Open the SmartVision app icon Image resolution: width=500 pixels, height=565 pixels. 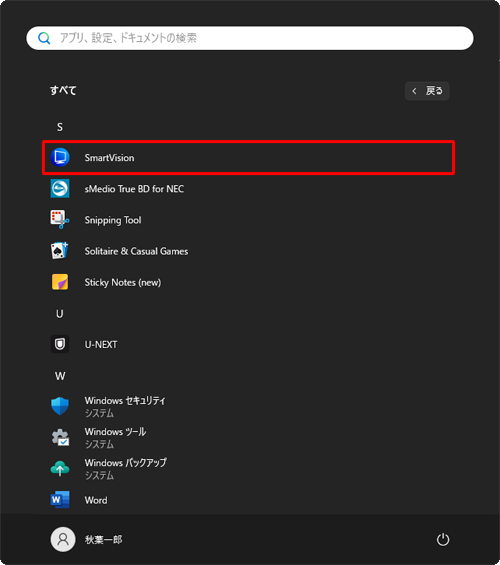pyautogui.click(x=60, y=157)
